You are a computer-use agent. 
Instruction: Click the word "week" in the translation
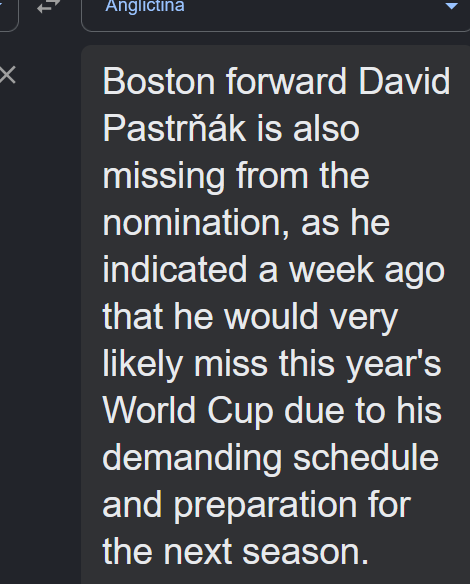point(331,270)
